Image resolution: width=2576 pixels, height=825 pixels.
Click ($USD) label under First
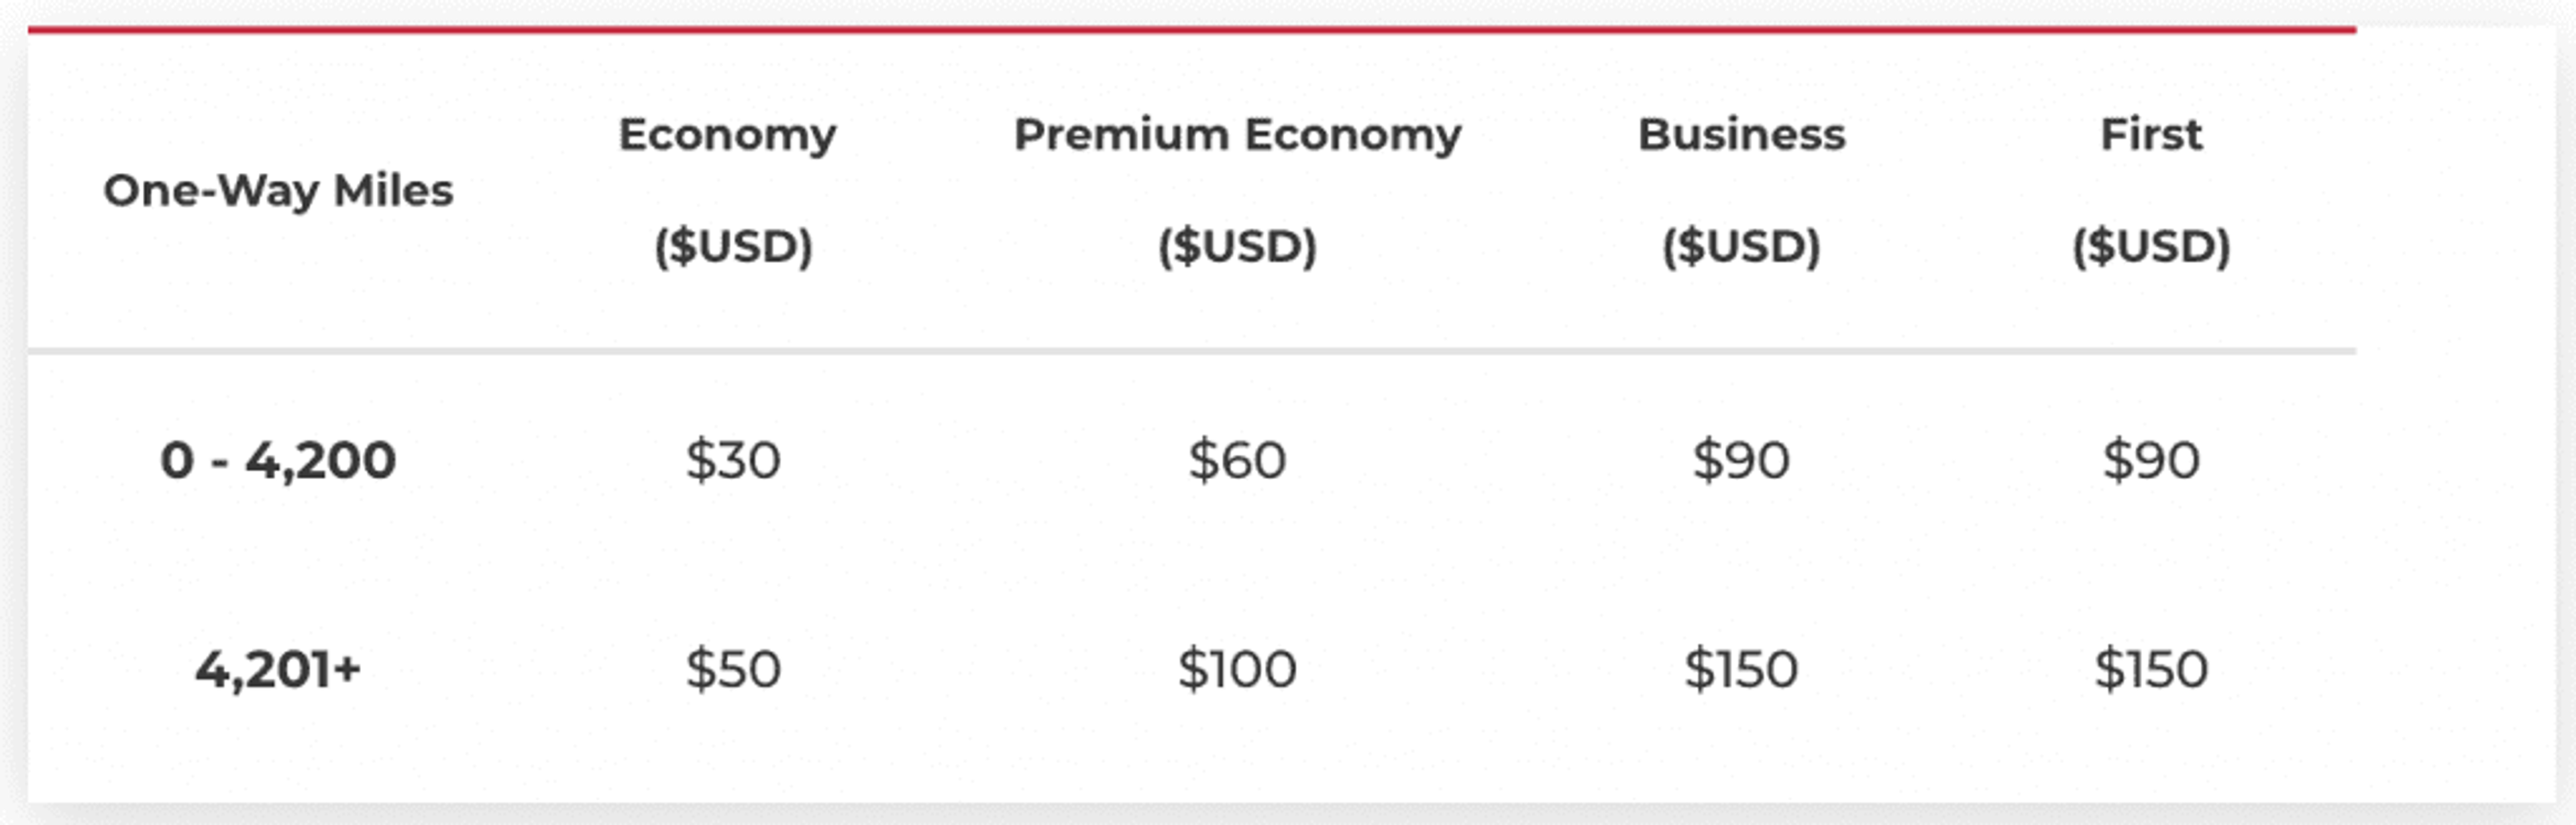[2151, 246]
